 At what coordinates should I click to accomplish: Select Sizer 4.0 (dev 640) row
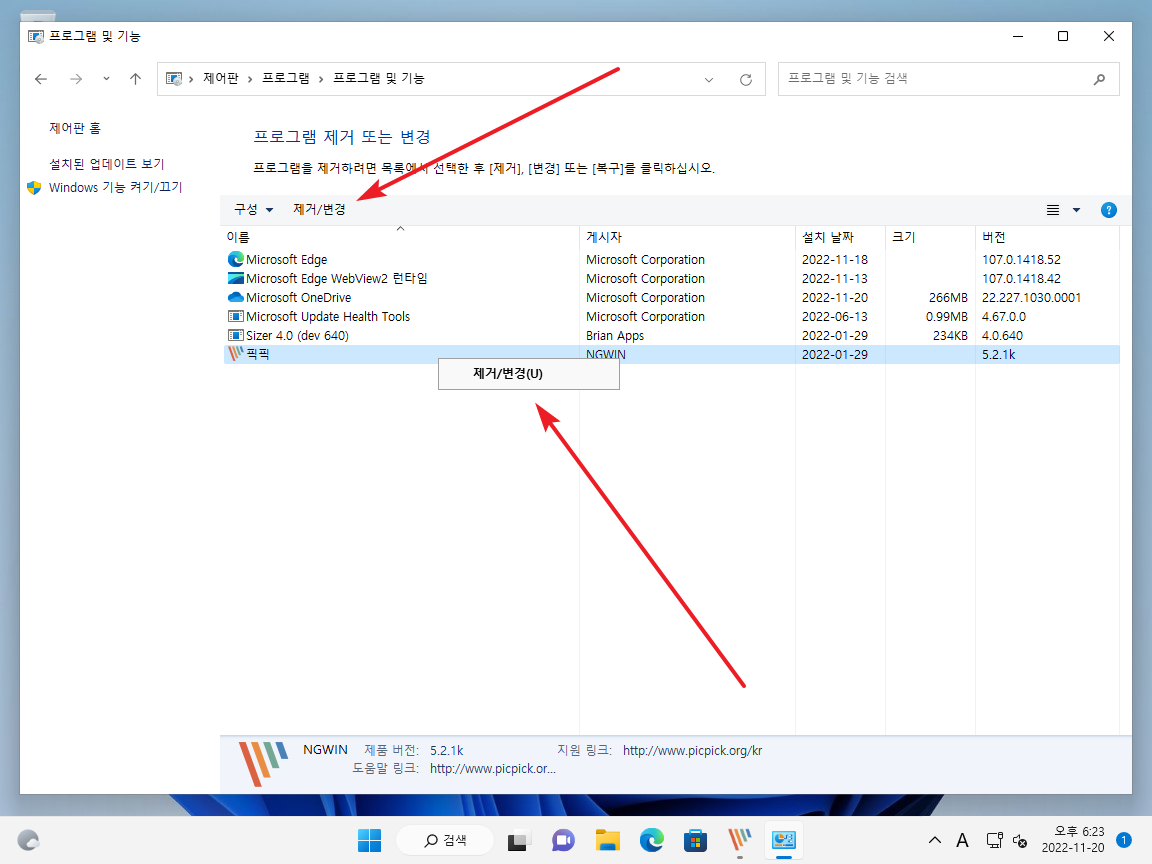pos(671,336)
